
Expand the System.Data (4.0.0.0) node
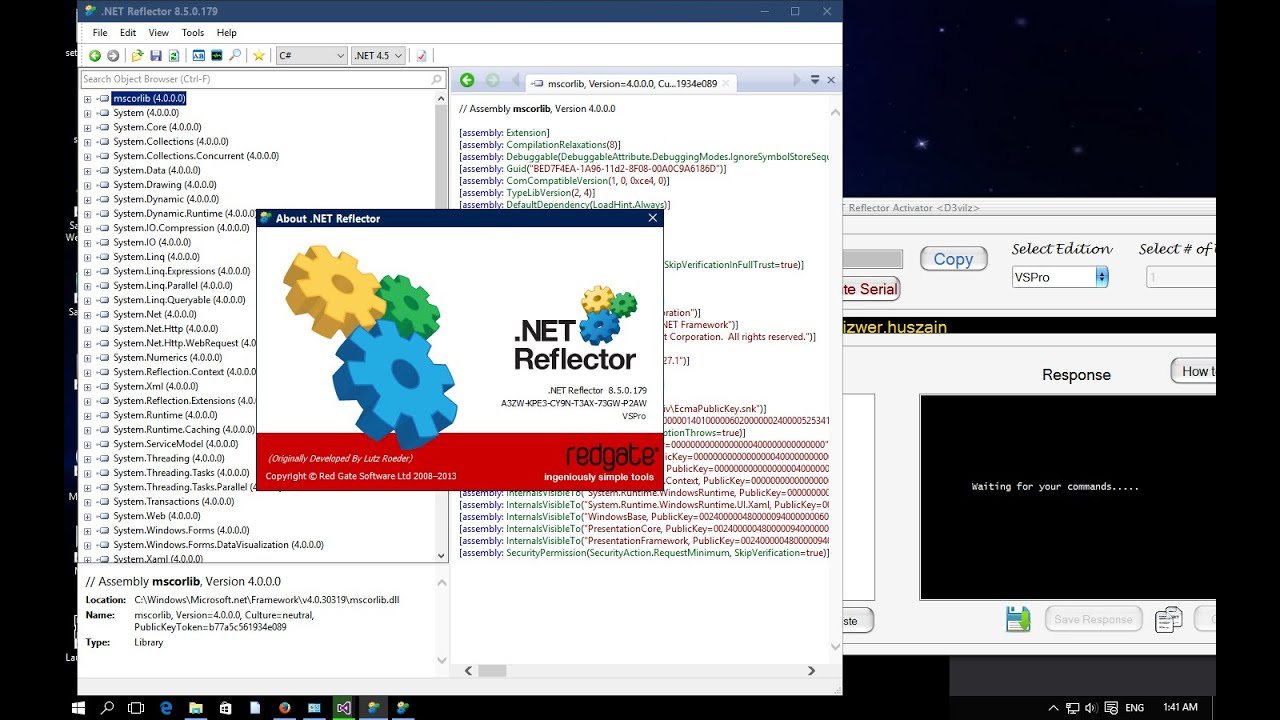pyautogui.click(x=88, y=171)
